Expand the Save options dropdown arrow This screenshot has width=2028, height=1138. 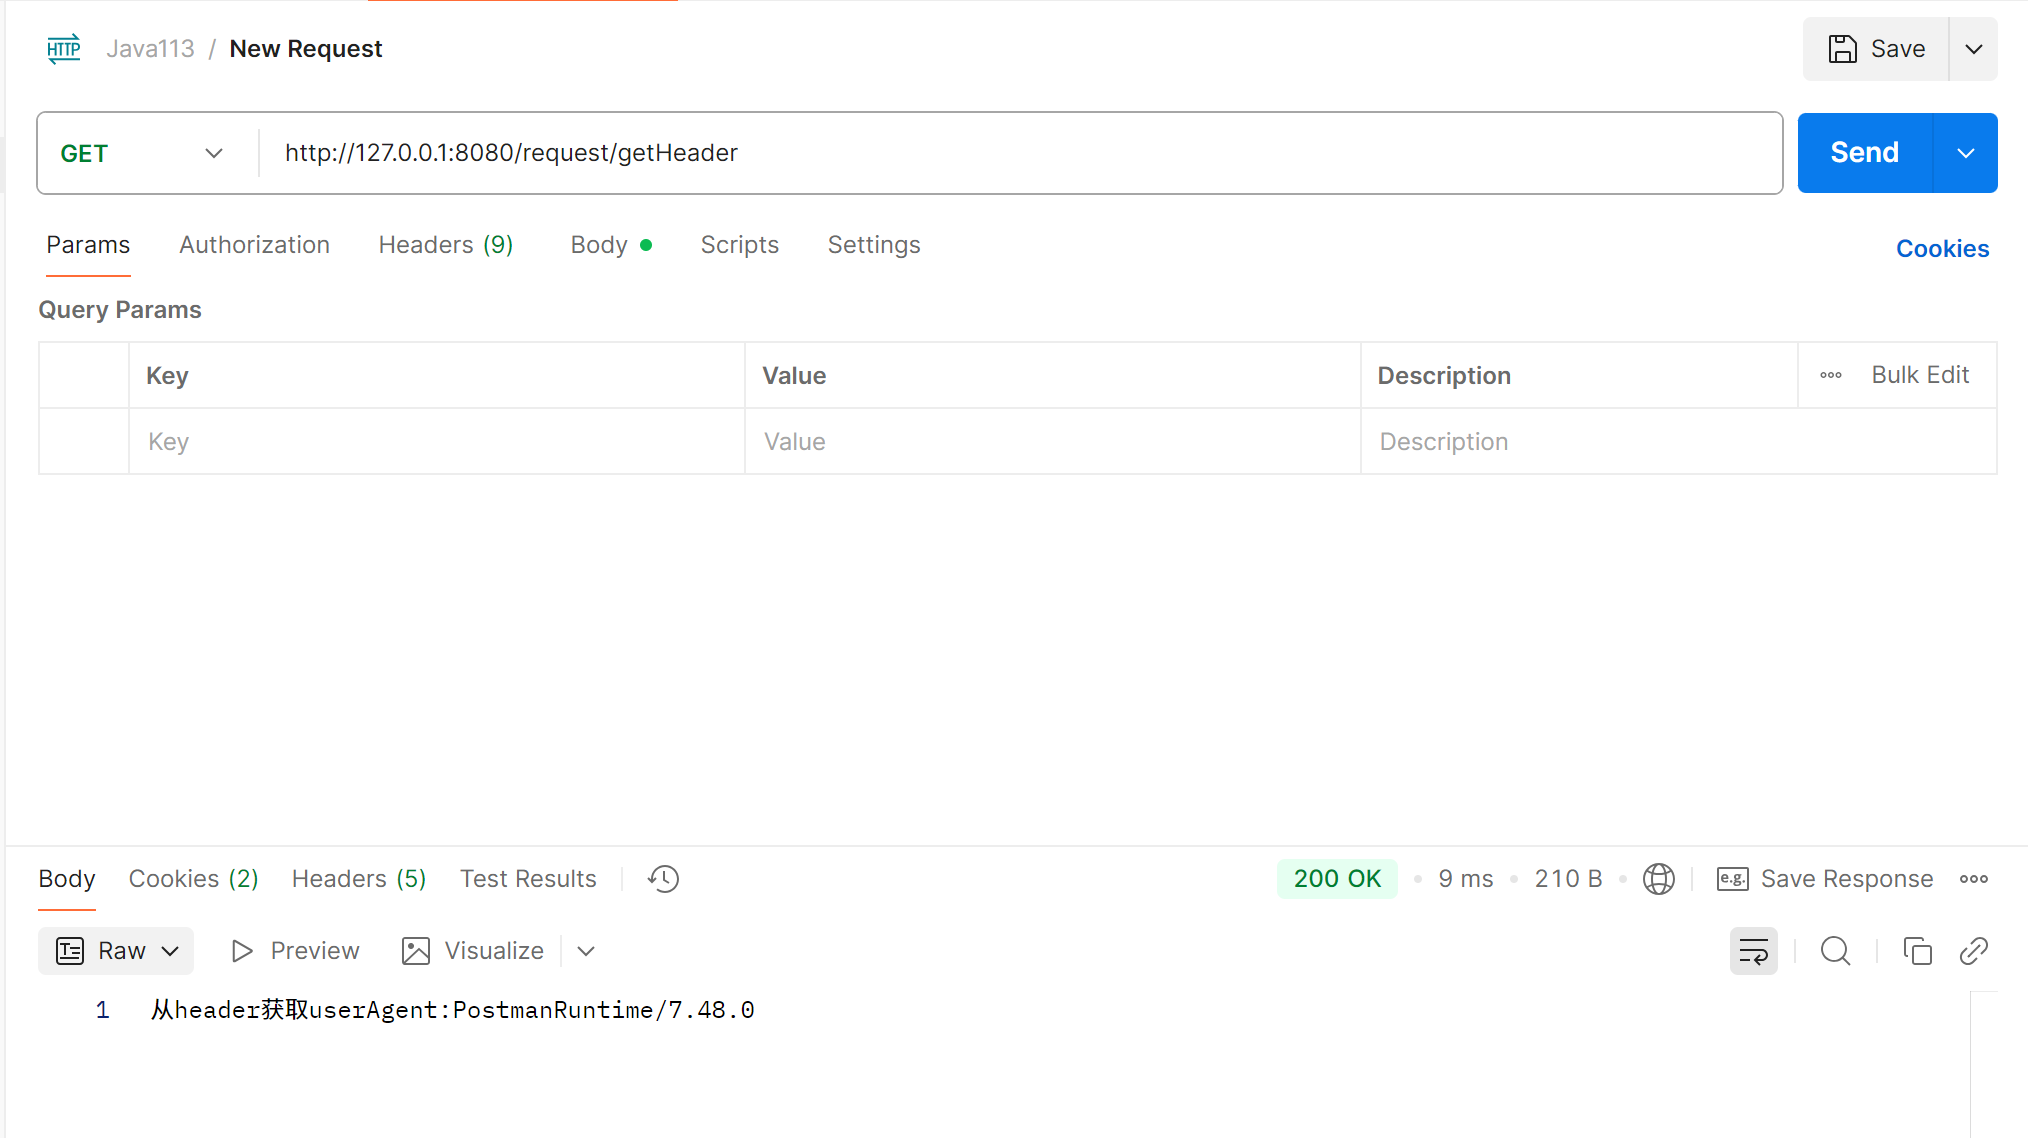[1973, 49]
